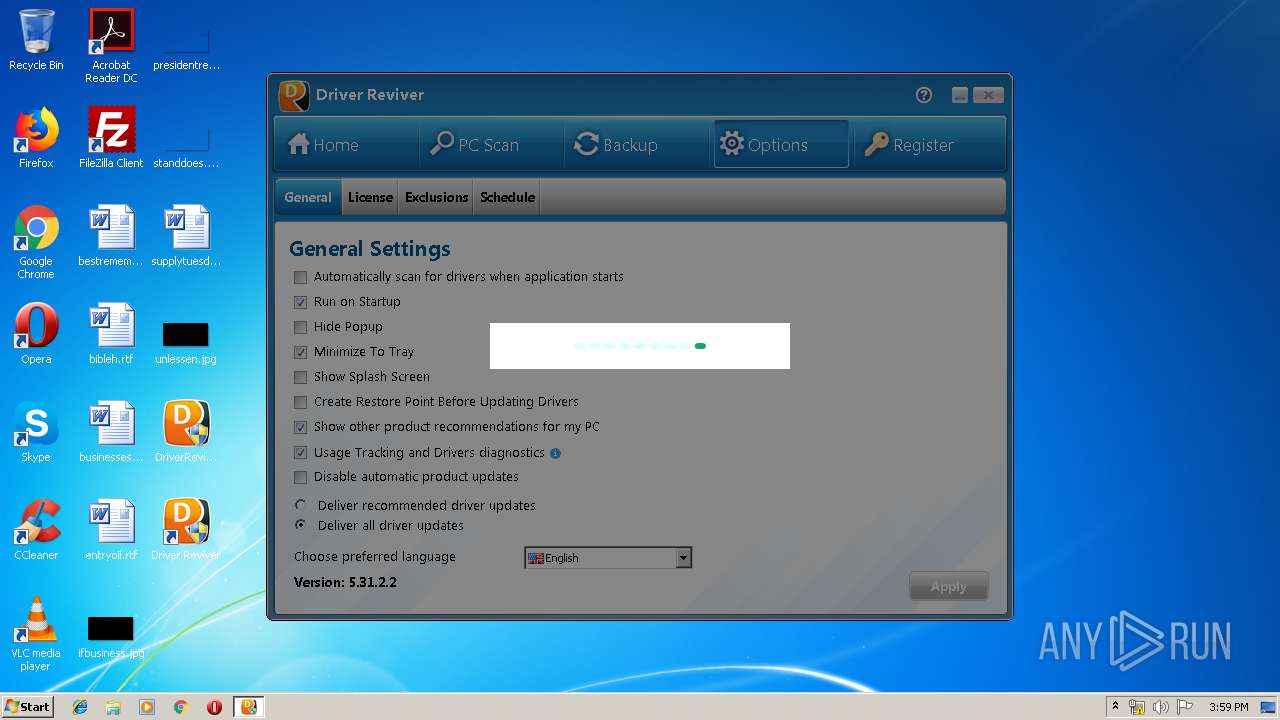Check Disable automatic product updates
The height and width of the screenshot is (720, 1280).
coord(300,477)
